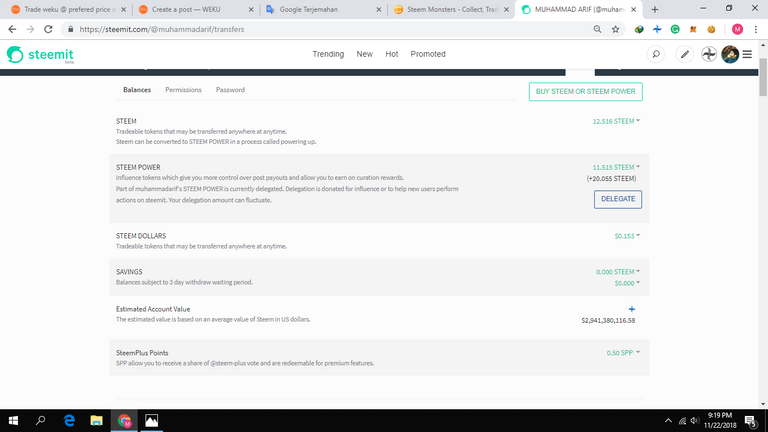This screenshot has height=432, width=768.
Task: Click the Delegate button
Action: (x=618, y=199)
